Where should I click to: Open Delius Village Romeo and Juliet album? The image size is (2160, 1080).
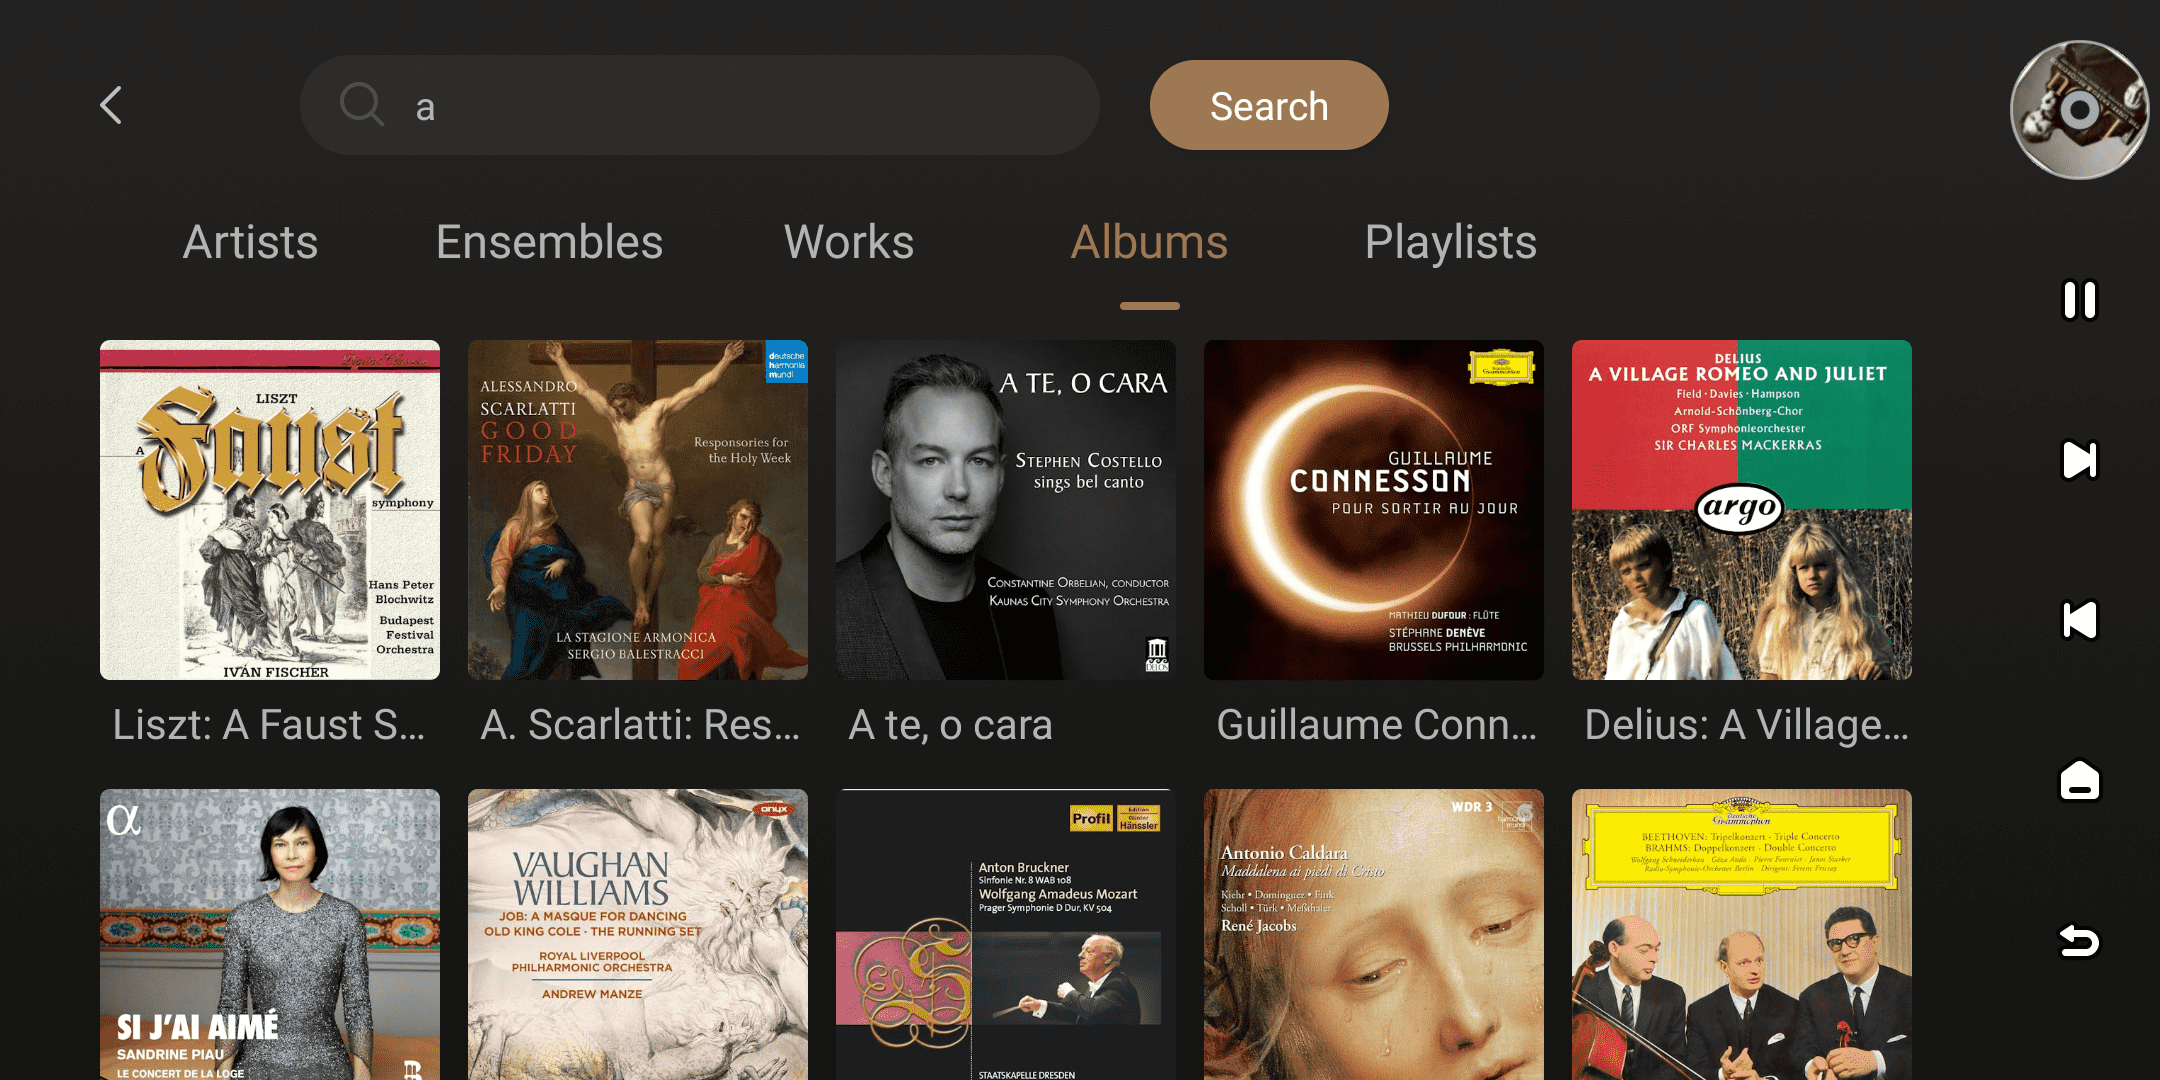click(x=1742, y=510)
